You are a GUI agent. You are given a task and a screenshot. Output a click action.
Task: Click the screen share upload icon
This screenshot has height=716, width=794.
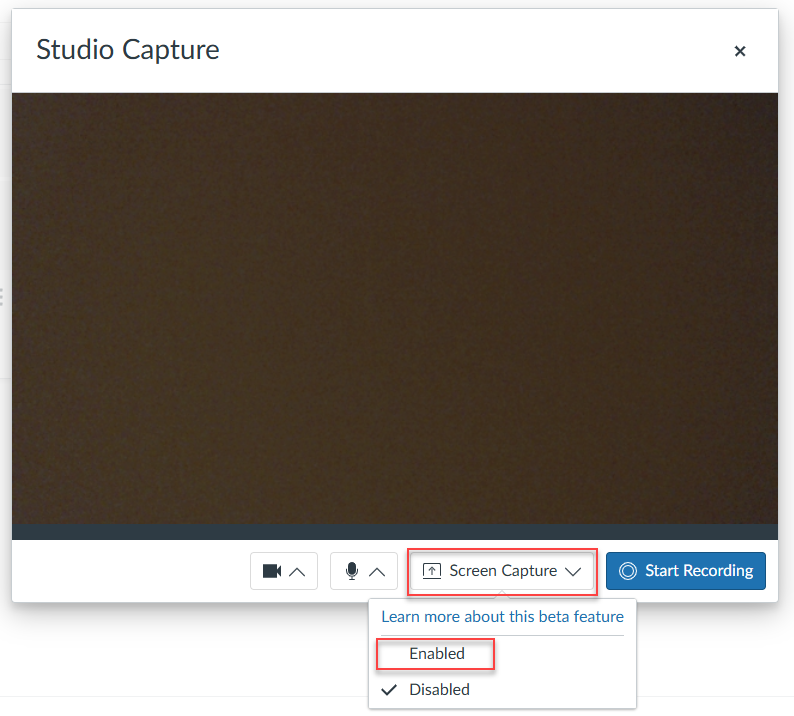[x=432, y=571]
